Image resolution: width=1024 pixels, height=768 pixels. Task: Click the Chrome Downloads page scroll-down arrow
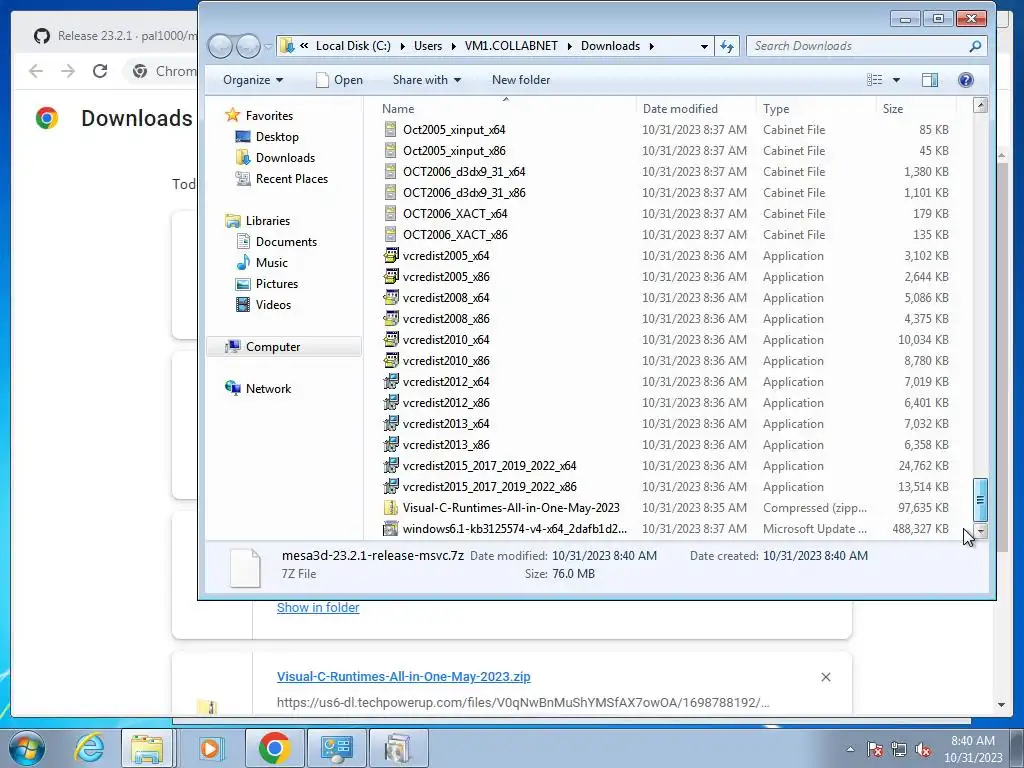click(x=1002, y=705)
